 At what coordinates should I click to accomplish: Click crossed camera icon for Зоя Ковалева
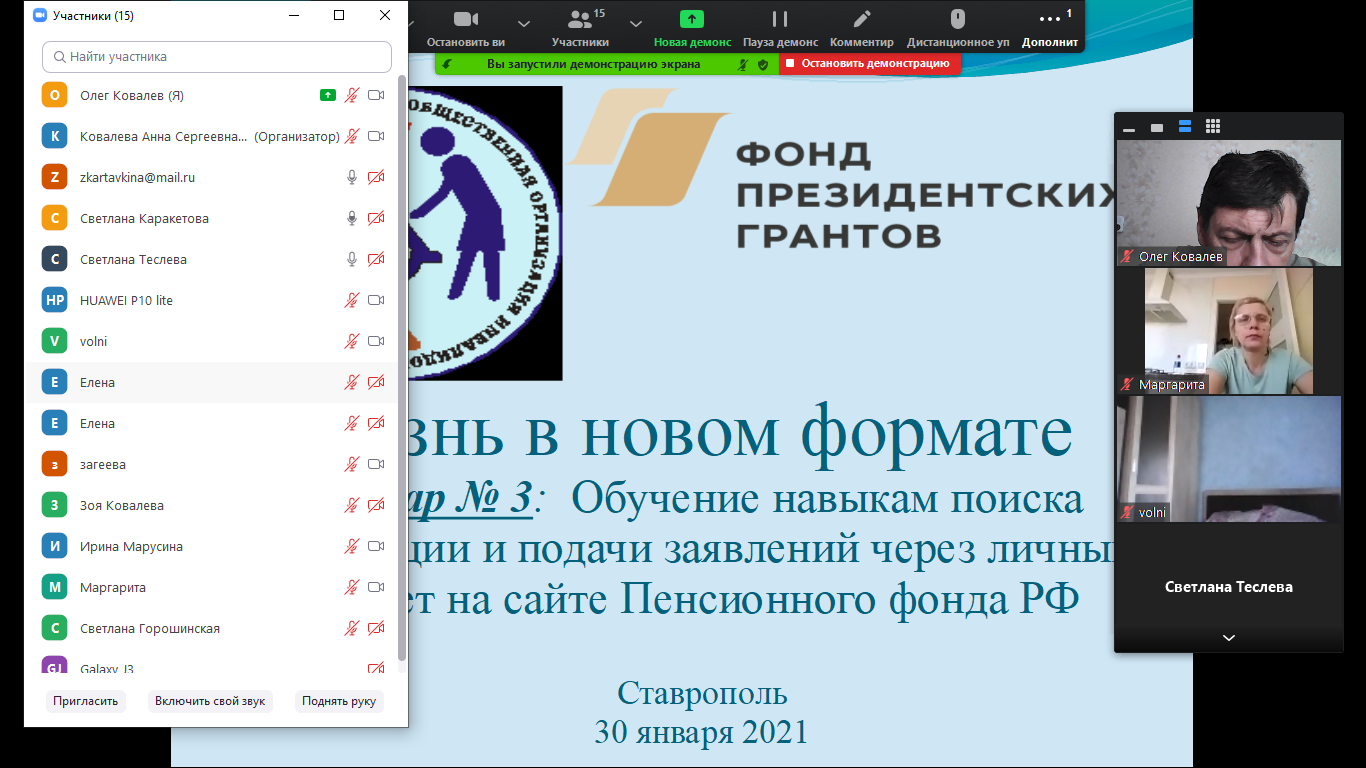pos(376,505)
